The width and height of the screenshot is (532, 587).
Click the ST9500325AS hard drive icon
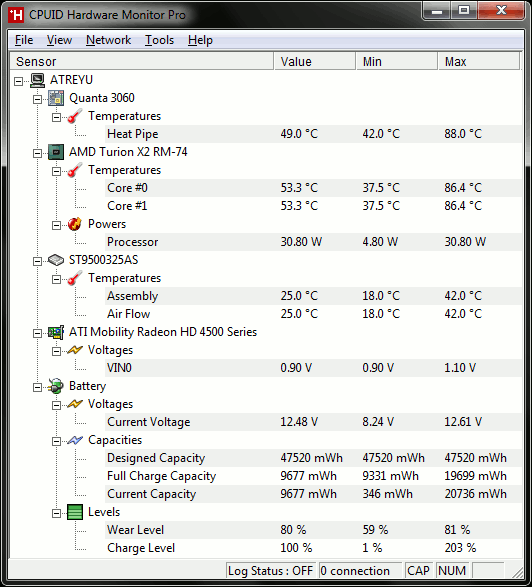pos(56,260)
